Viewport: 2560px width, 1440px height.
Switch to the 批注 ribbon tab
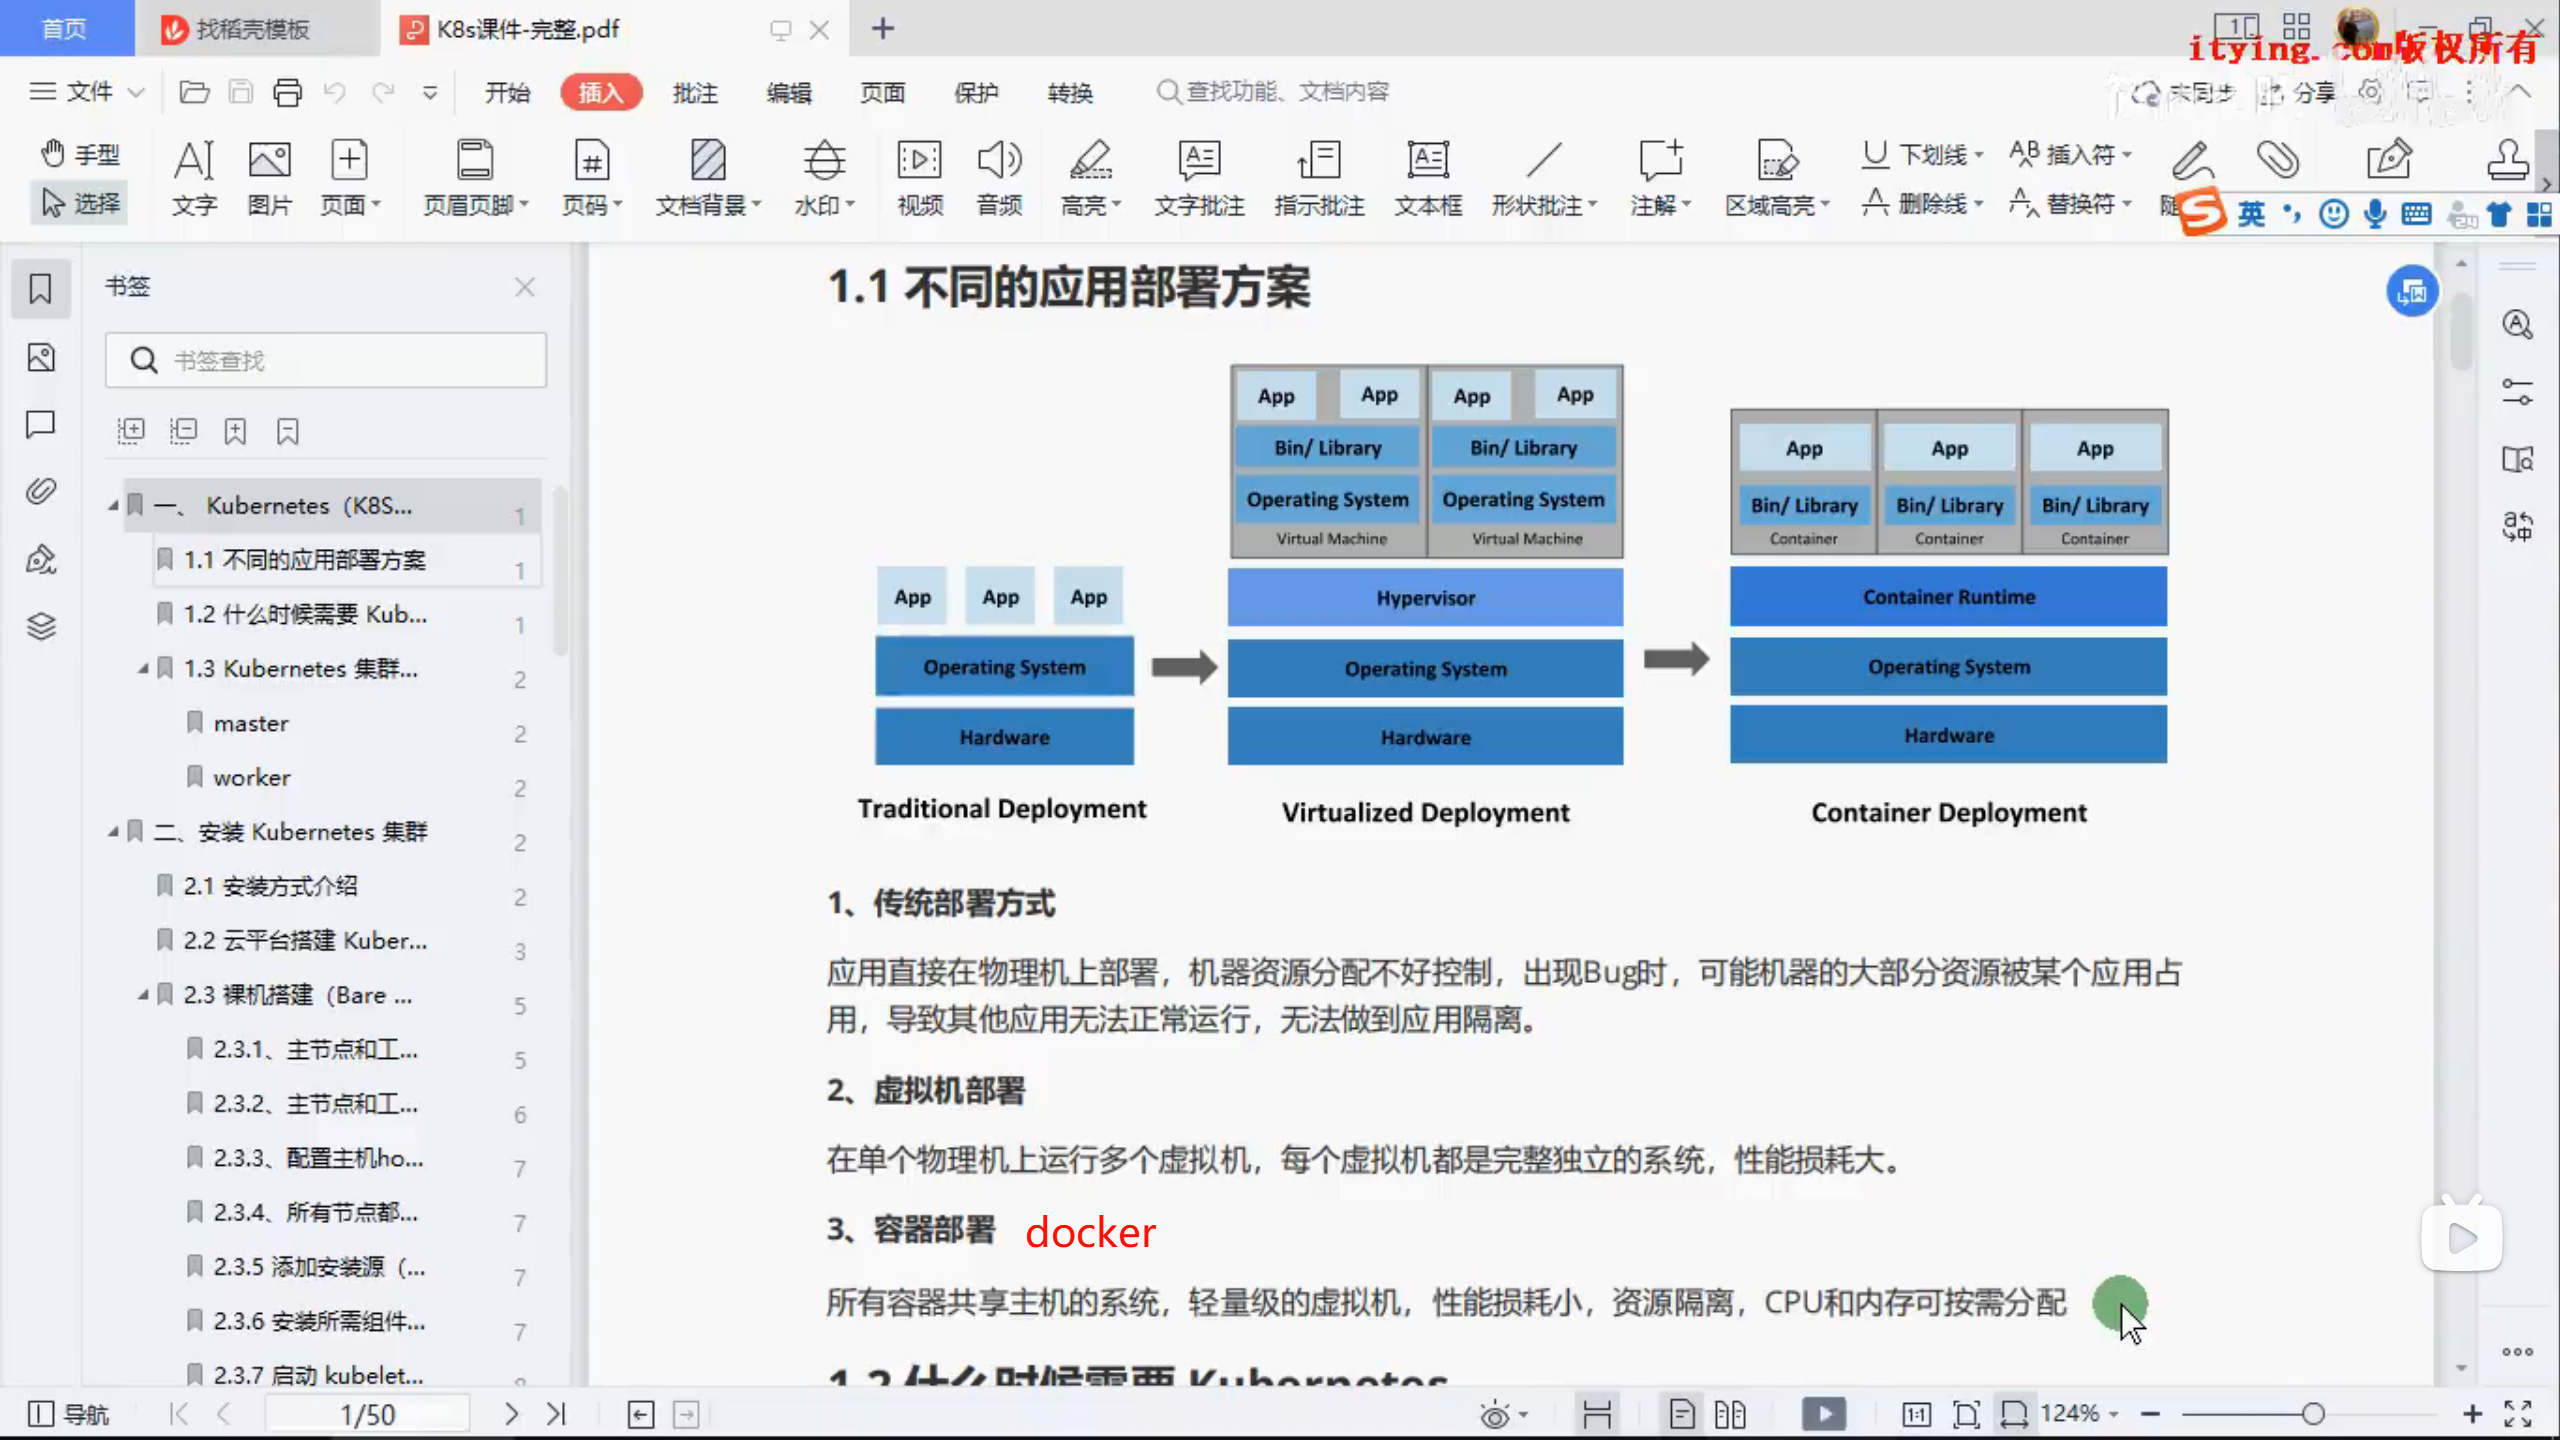695,92
